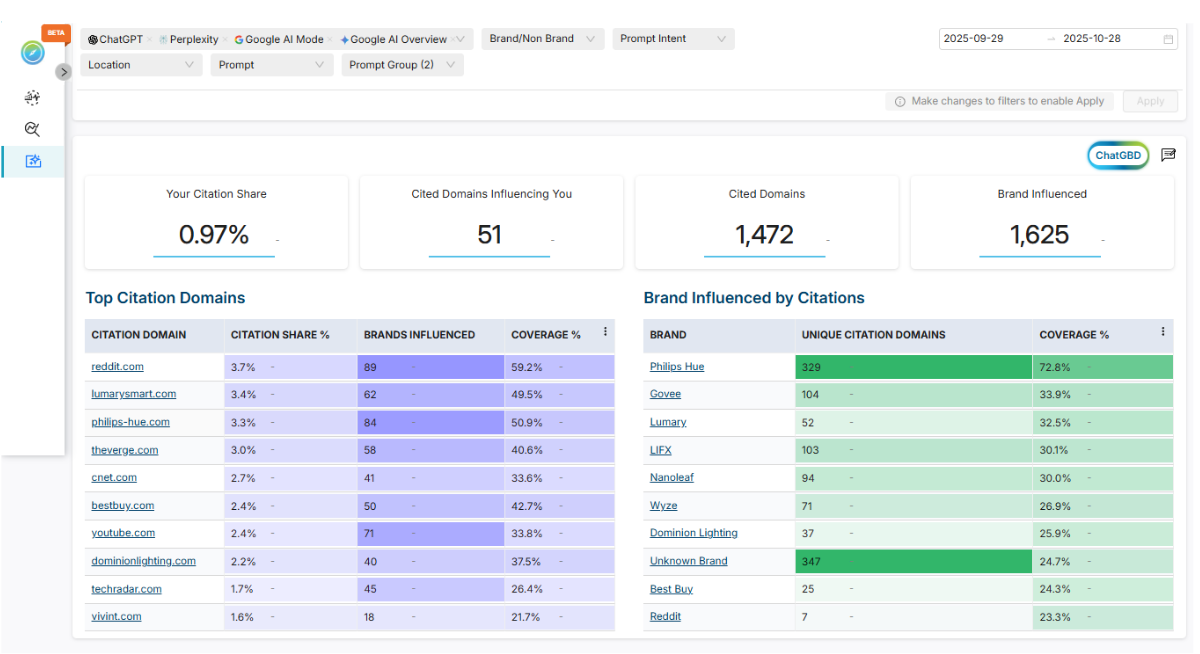
Task: Open the first sidebar icon with sparkles
Action: [33, 97]
